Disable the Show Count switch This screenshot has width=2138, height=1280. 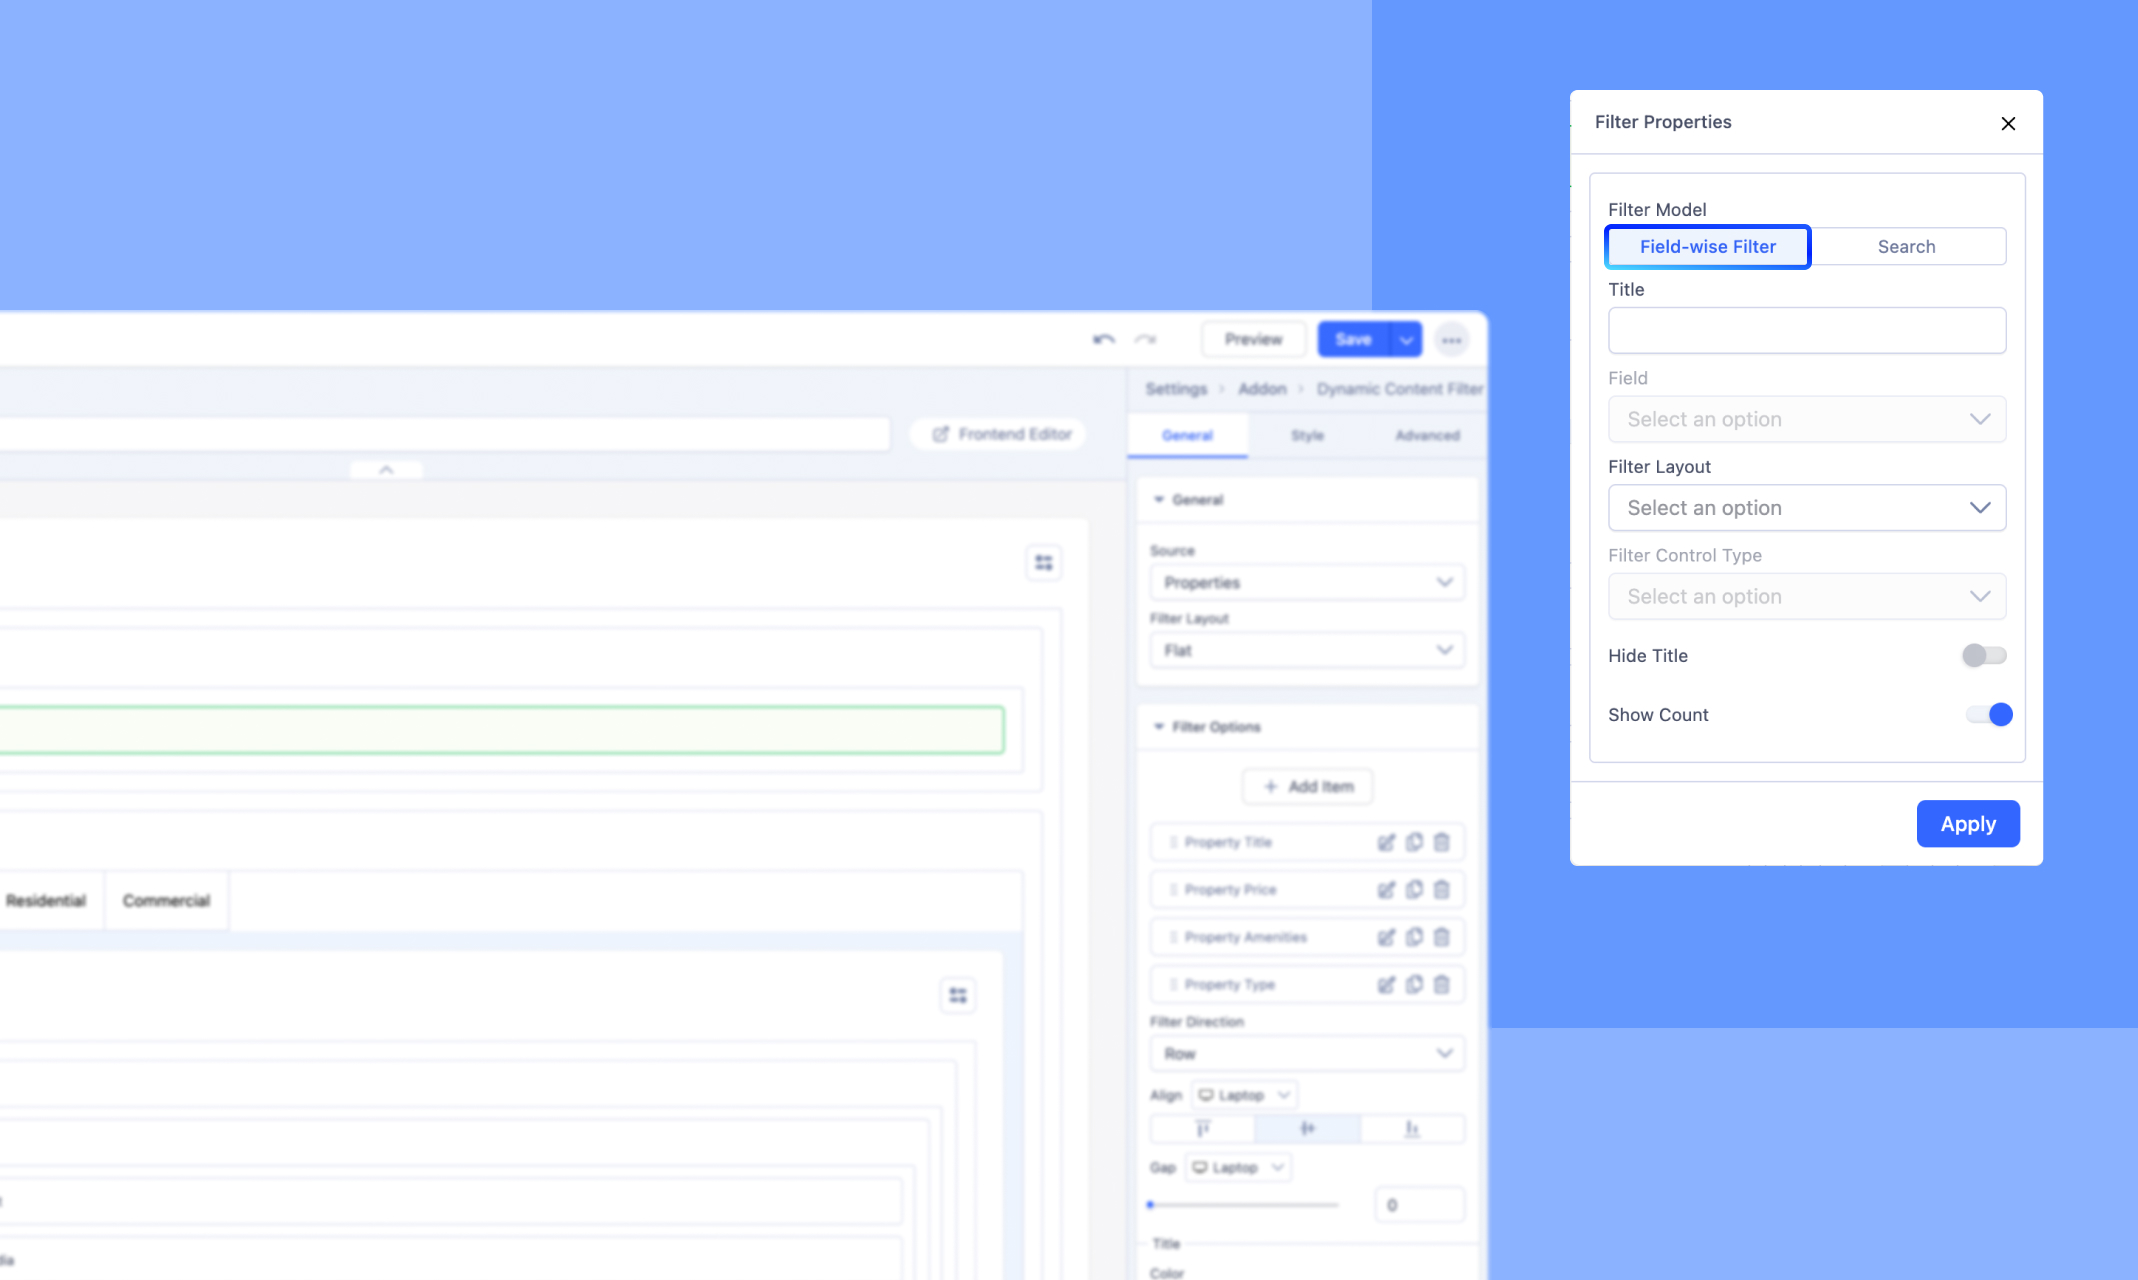coord(1988,715)
